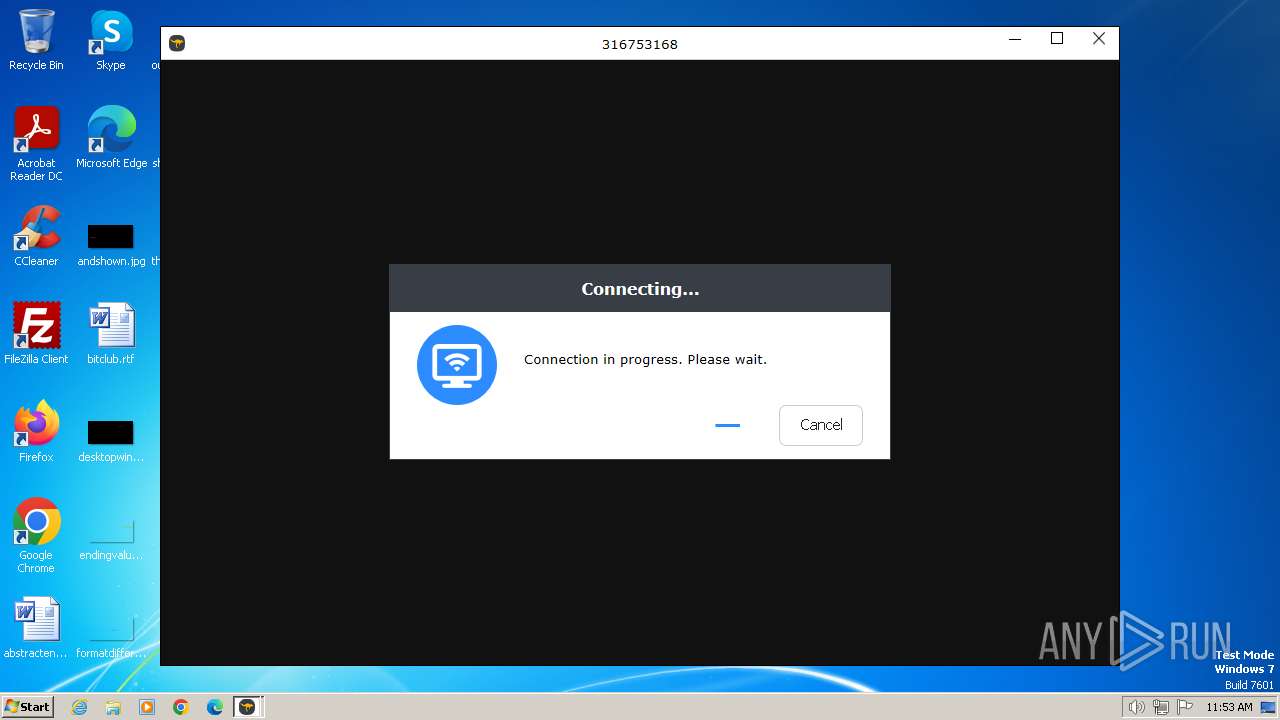This screenshot has height=720, width=1280.
Task: Select Microsoft Edge desktop shortcut
Action: [x=111, y=138]
